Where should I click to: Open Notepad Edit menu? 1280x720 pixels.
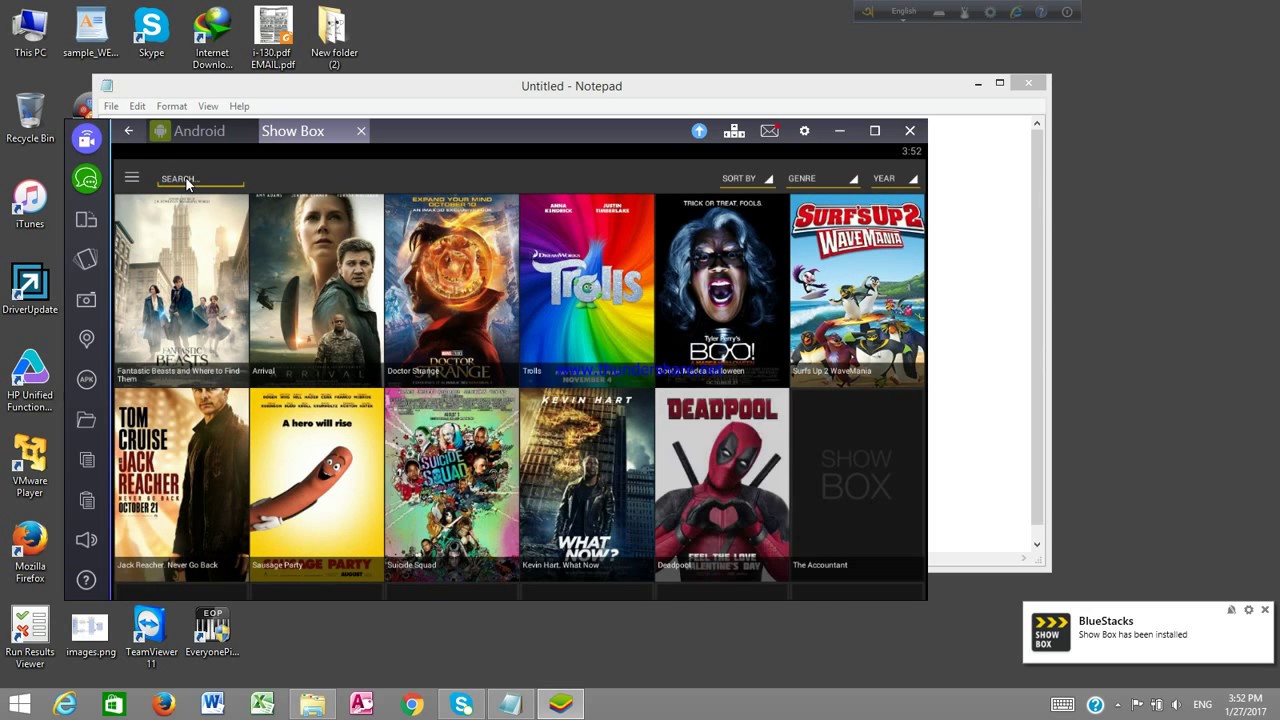(137, 106)
